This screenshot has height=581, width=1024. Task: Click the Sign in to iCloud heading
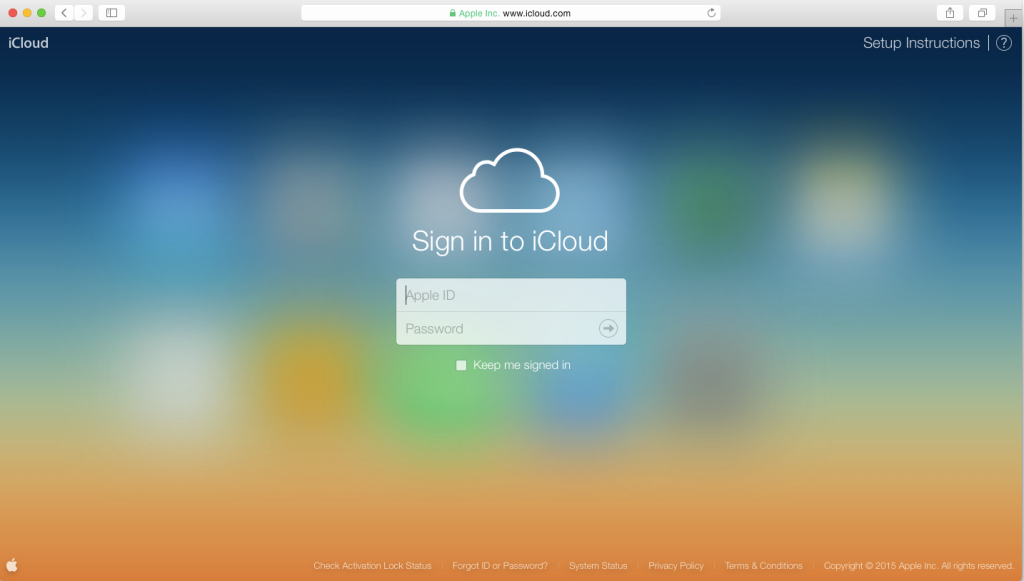tap(510, 242)
